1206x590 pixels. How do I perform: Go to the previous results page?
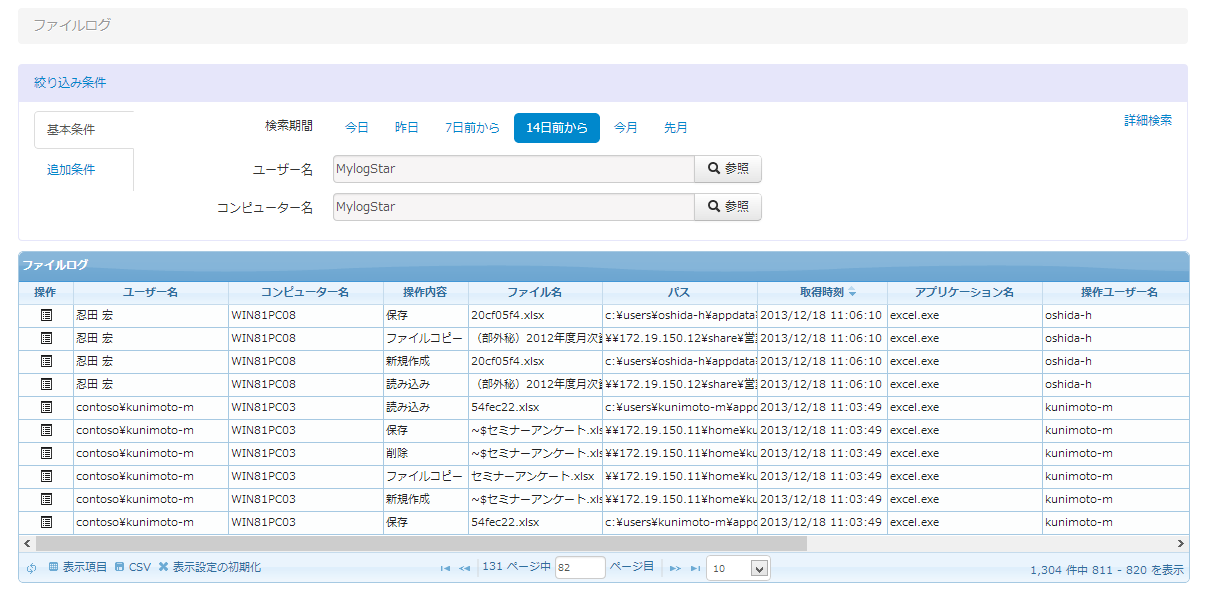coord(464,568)
